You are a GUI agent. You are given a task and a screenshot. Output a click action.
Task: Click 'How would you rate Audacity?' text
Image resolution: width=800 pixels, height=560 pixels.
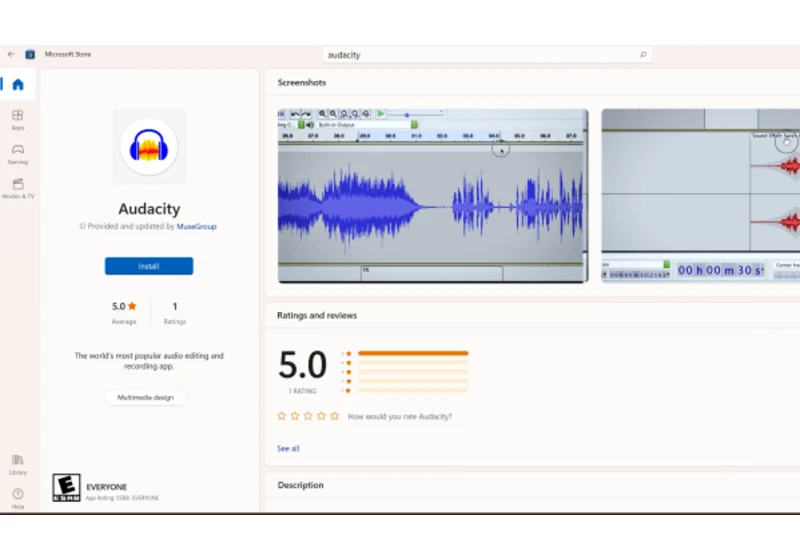click(x=399, y=417)
